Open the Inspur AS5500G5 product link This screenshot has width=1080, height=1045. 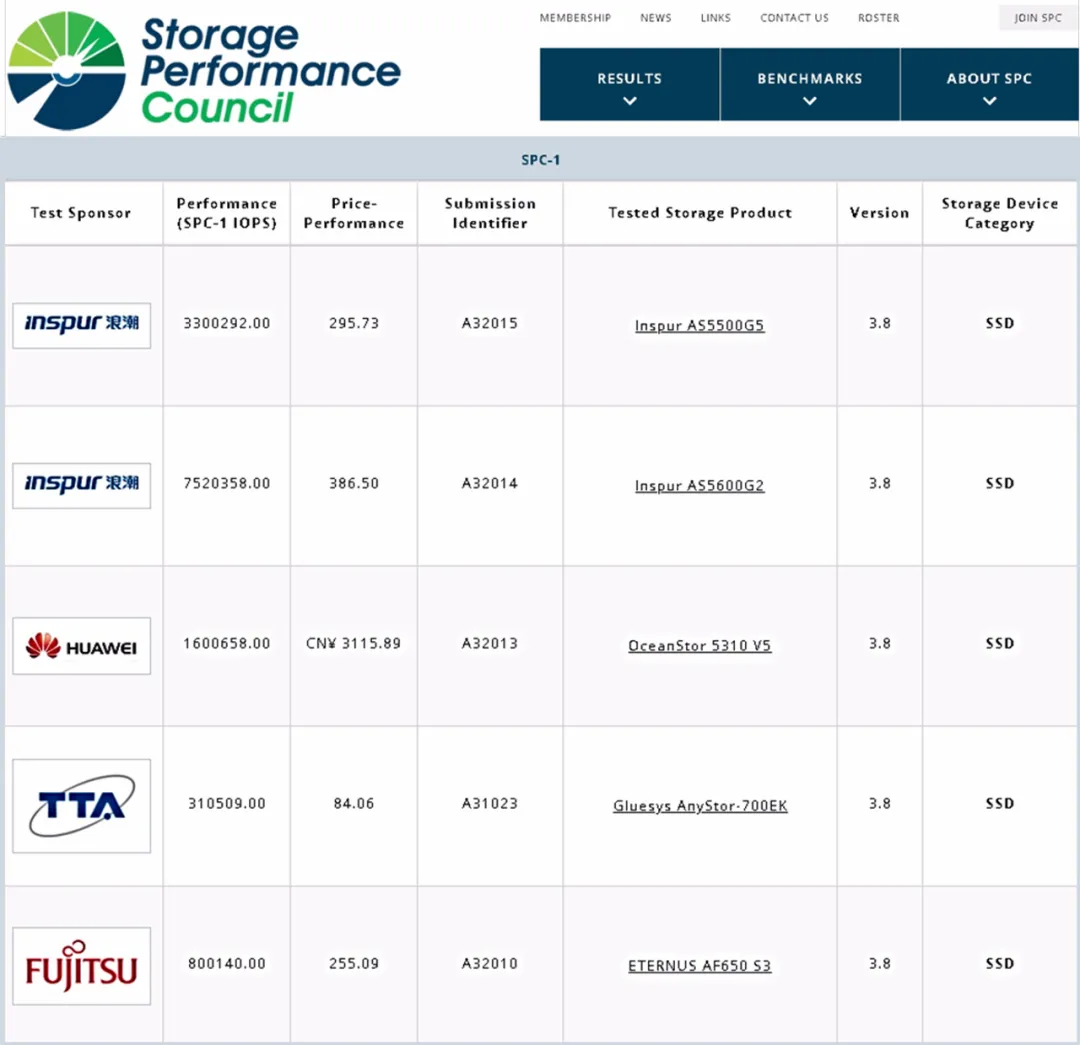pyautogui.click(x=699, y=326)
